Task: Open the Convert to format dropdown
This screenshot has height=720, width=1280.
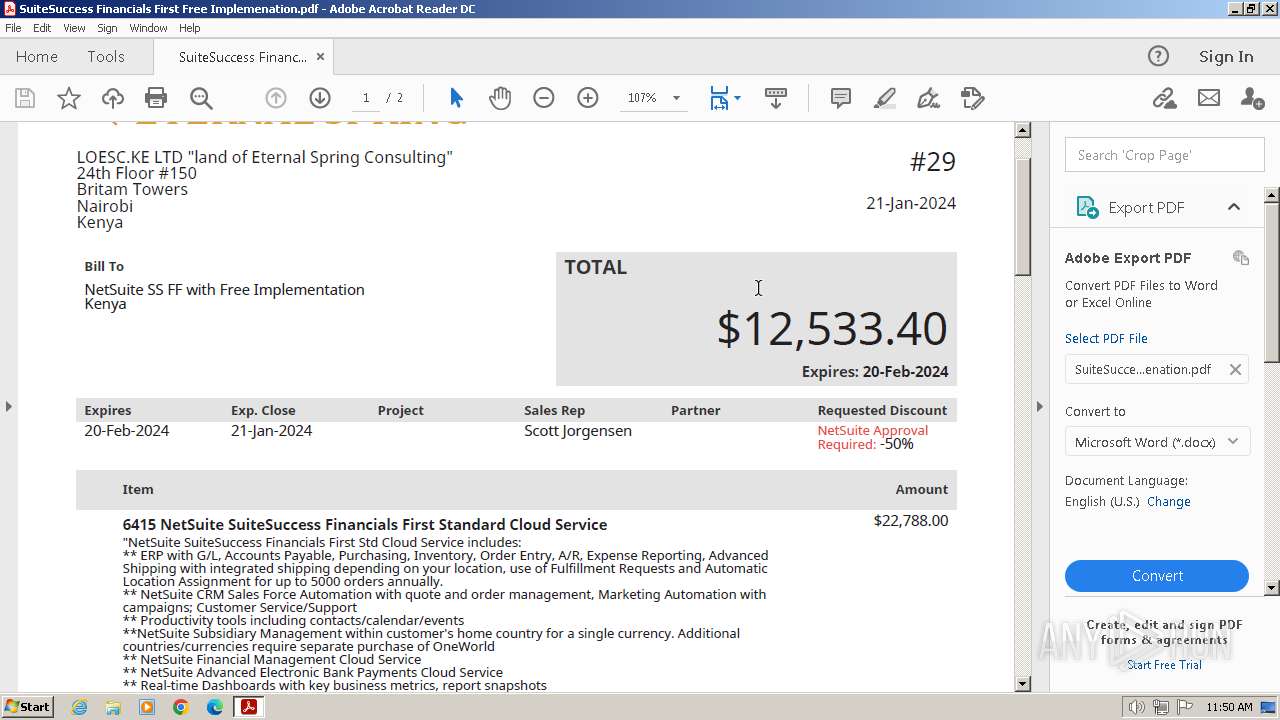Action: point(1157,442)
